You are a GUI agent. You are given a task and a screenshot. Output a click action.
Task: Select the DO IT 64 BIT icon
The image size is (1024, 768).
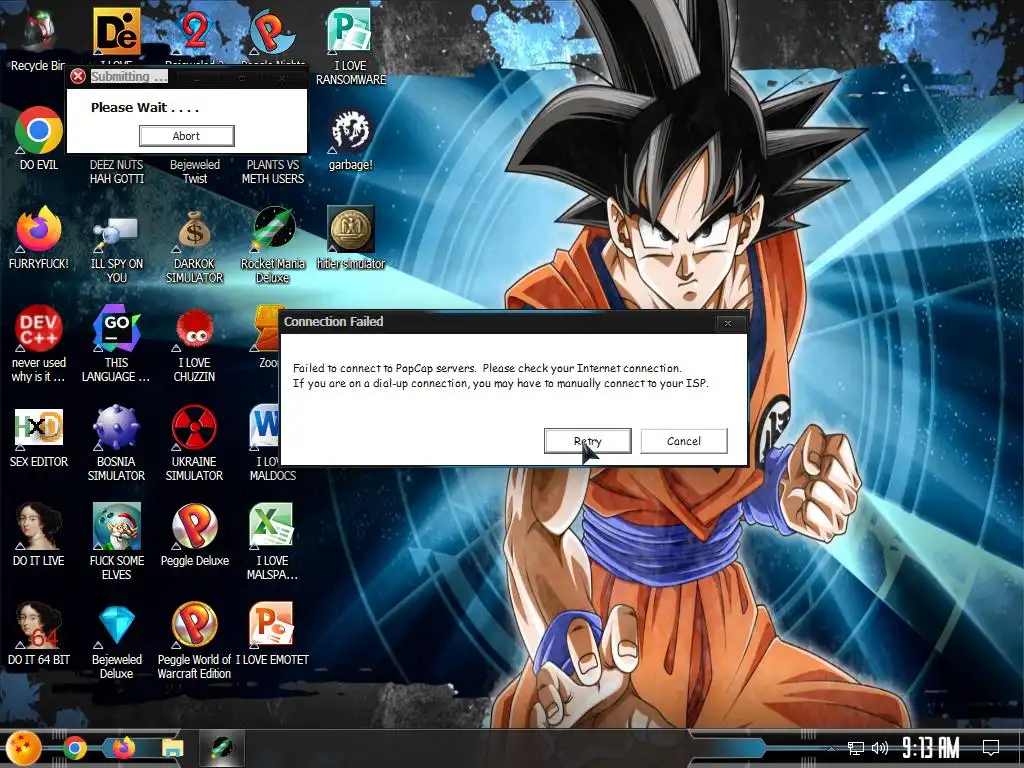tap(39, 626)
